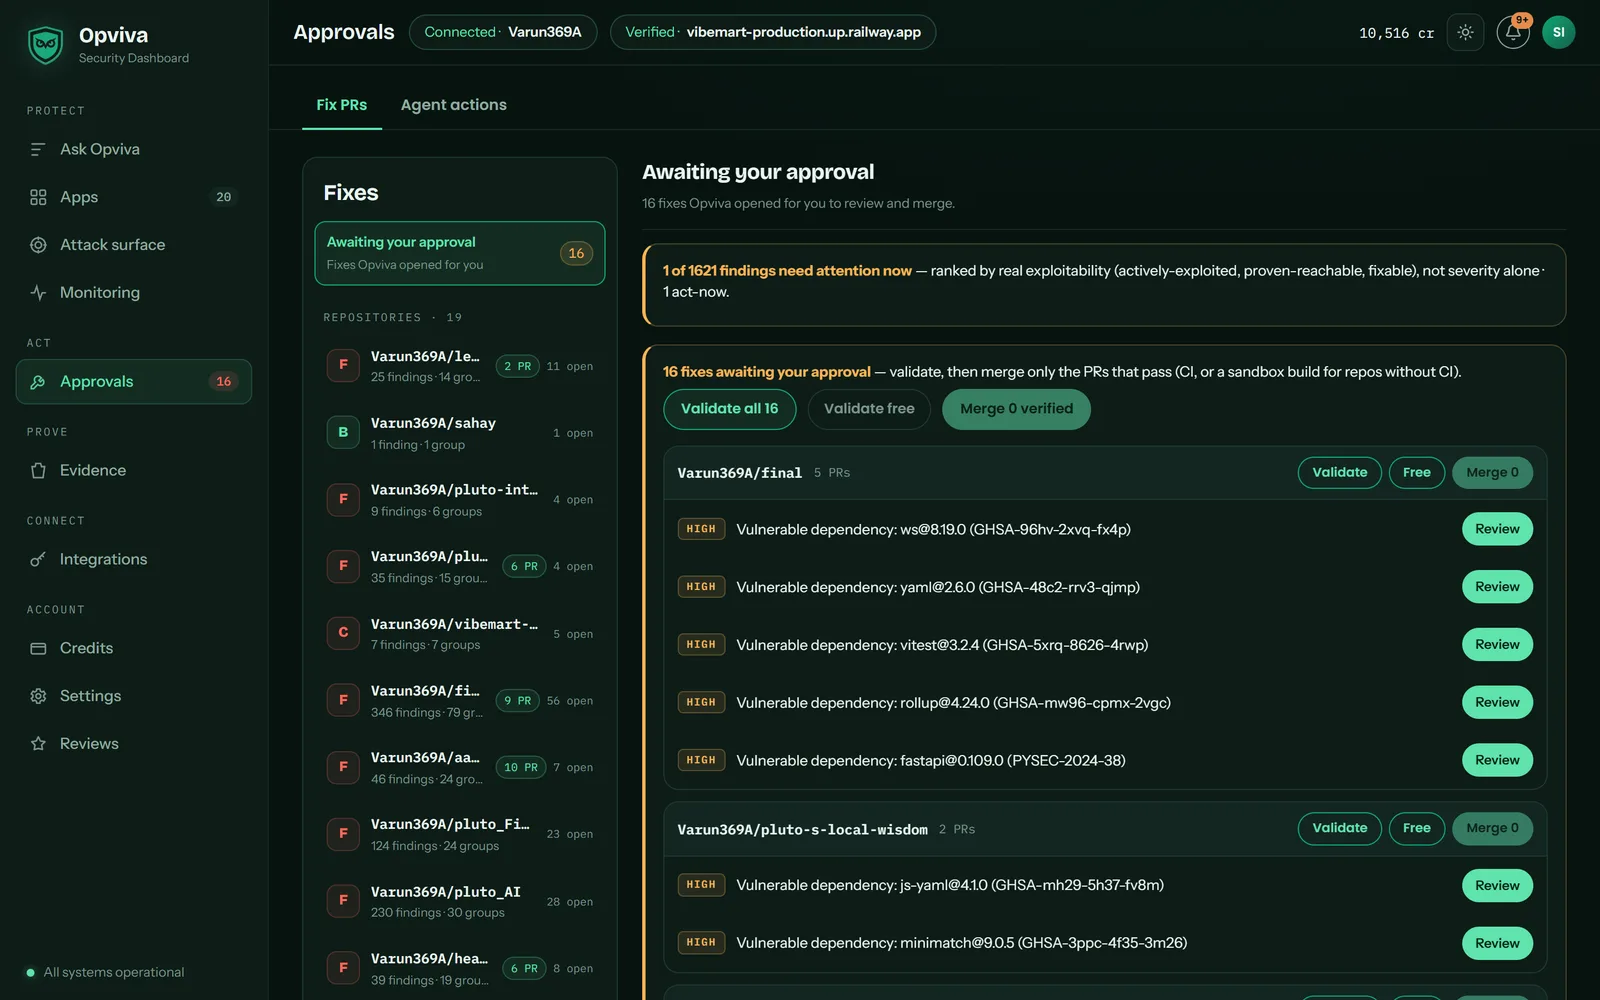The height and width of the screenshot is (1000, 1600).
Task: Click the 2 PR badge on Varun369A/le…
Action: click(x=518, y=366)
